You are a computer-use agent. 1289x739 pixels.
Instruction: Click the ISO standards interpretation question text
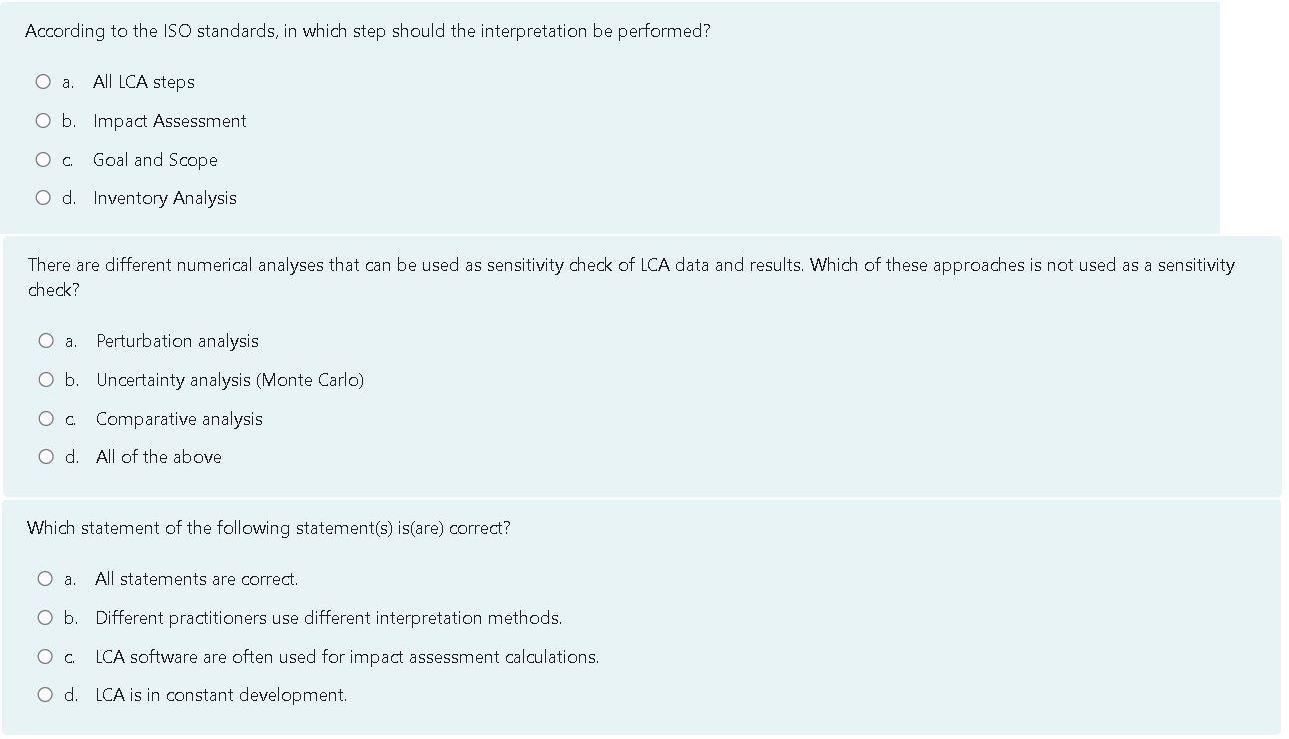(x=368, y=31)
